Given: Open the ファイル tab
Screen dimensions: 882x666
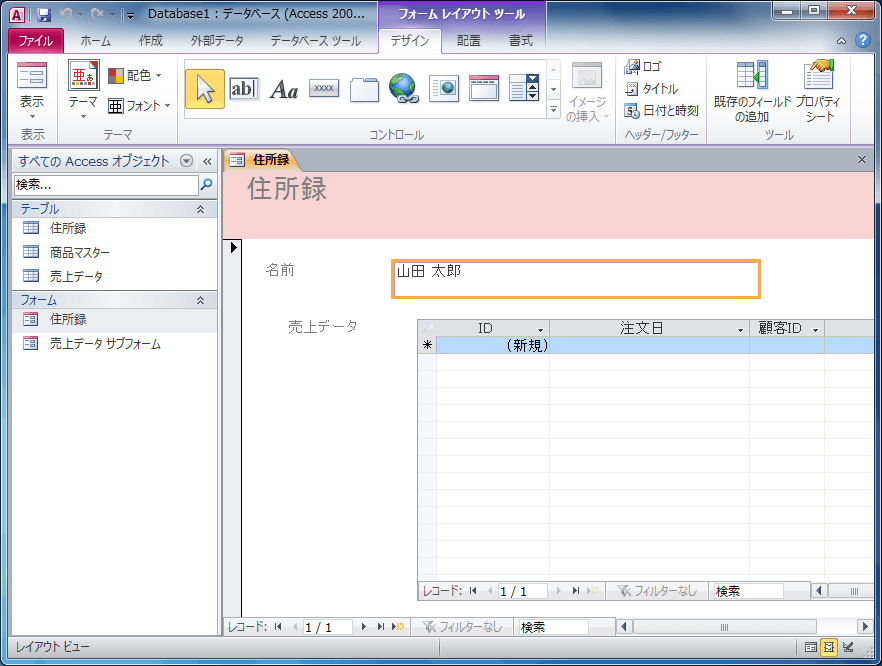Looking at the screenshot, I should tap(36, 40).
